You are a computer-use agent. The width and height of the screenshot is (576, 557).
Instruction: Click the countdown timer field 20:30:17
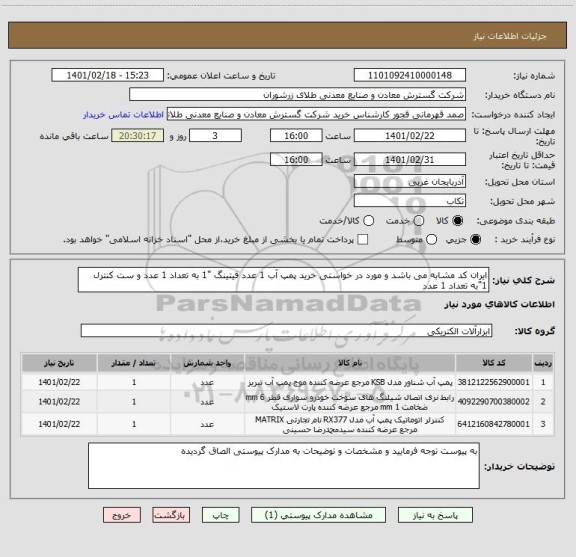(138, 136)
